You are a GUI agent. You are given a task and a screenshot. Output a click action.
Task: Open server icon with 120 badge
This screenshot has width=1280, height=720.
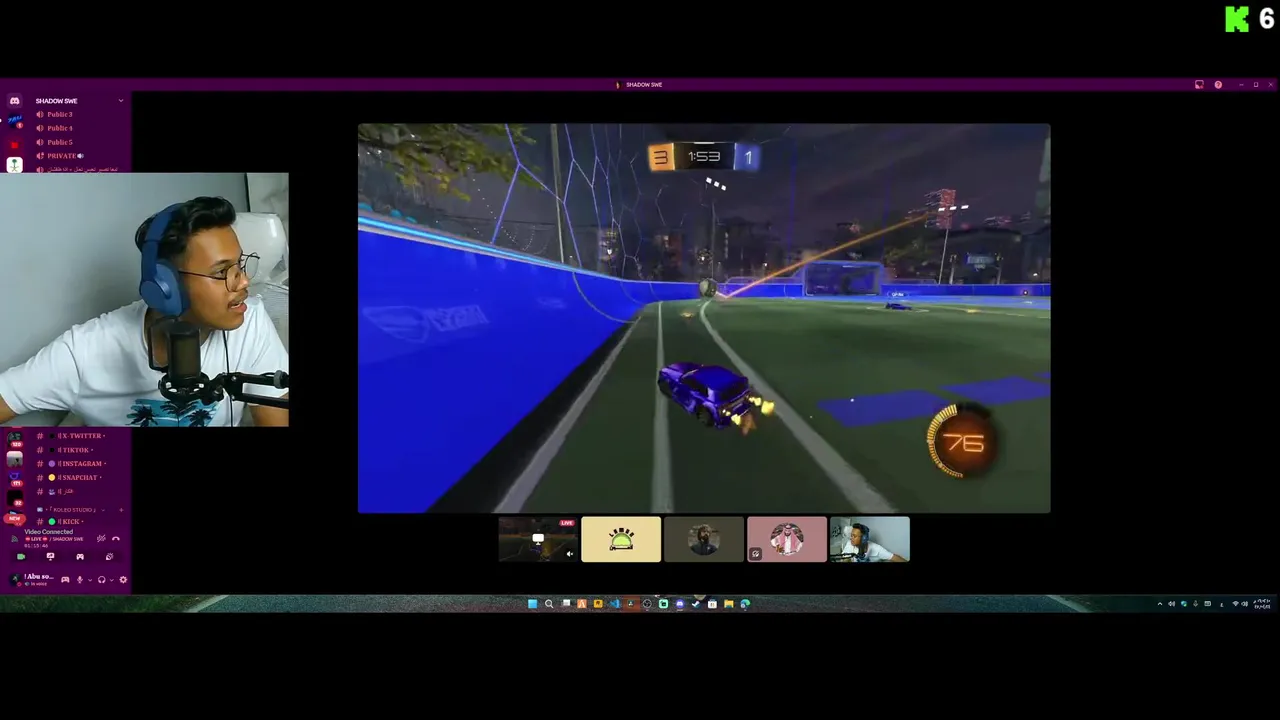coord(15,440)
